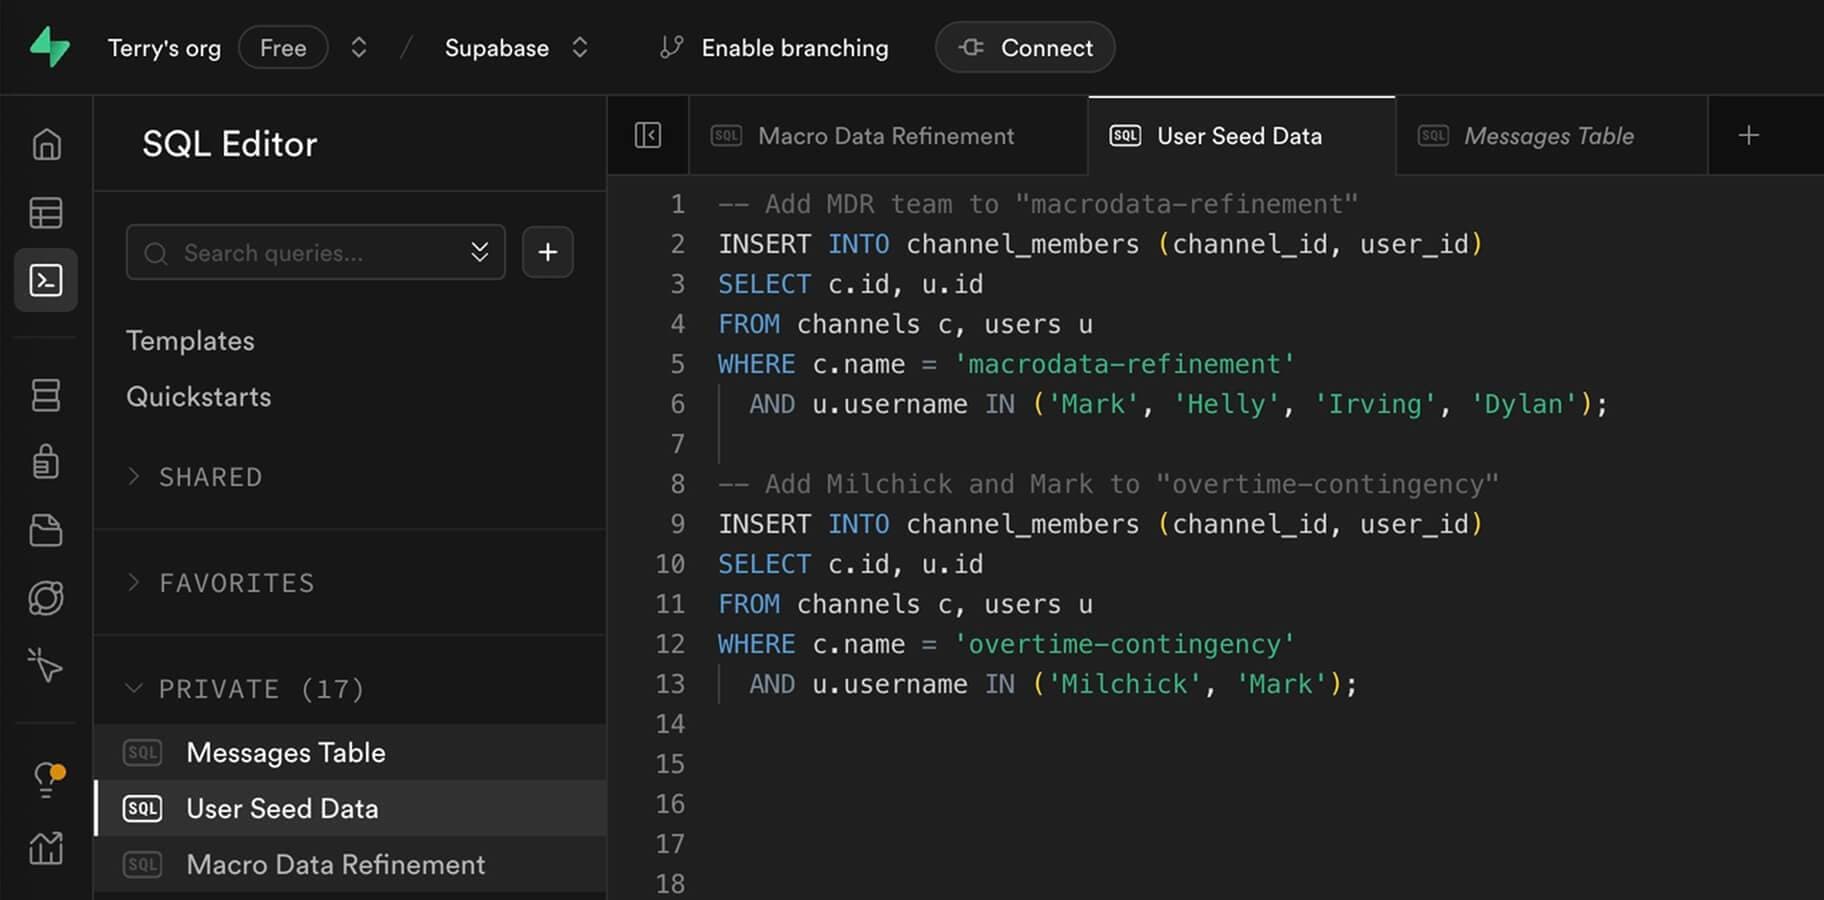Open the Edge Functions globe icon
The width and height of the screenshot is (1824, 900).
[x=46, y=598]
